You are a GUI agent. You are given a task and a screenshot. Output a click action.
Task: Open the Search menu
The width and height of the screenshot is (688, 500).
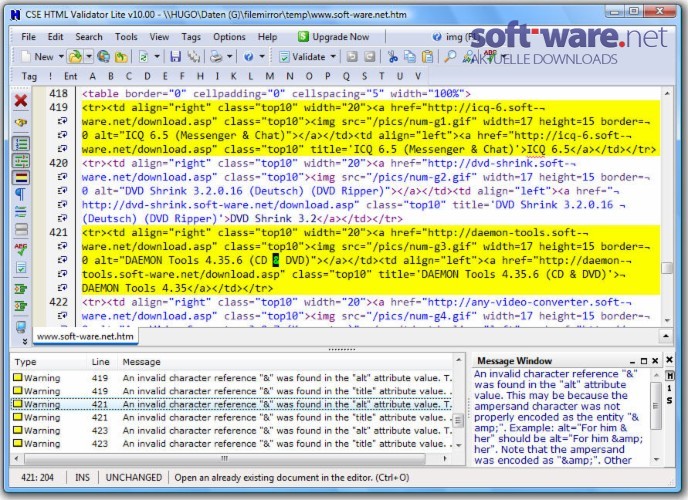coord(89,37)
